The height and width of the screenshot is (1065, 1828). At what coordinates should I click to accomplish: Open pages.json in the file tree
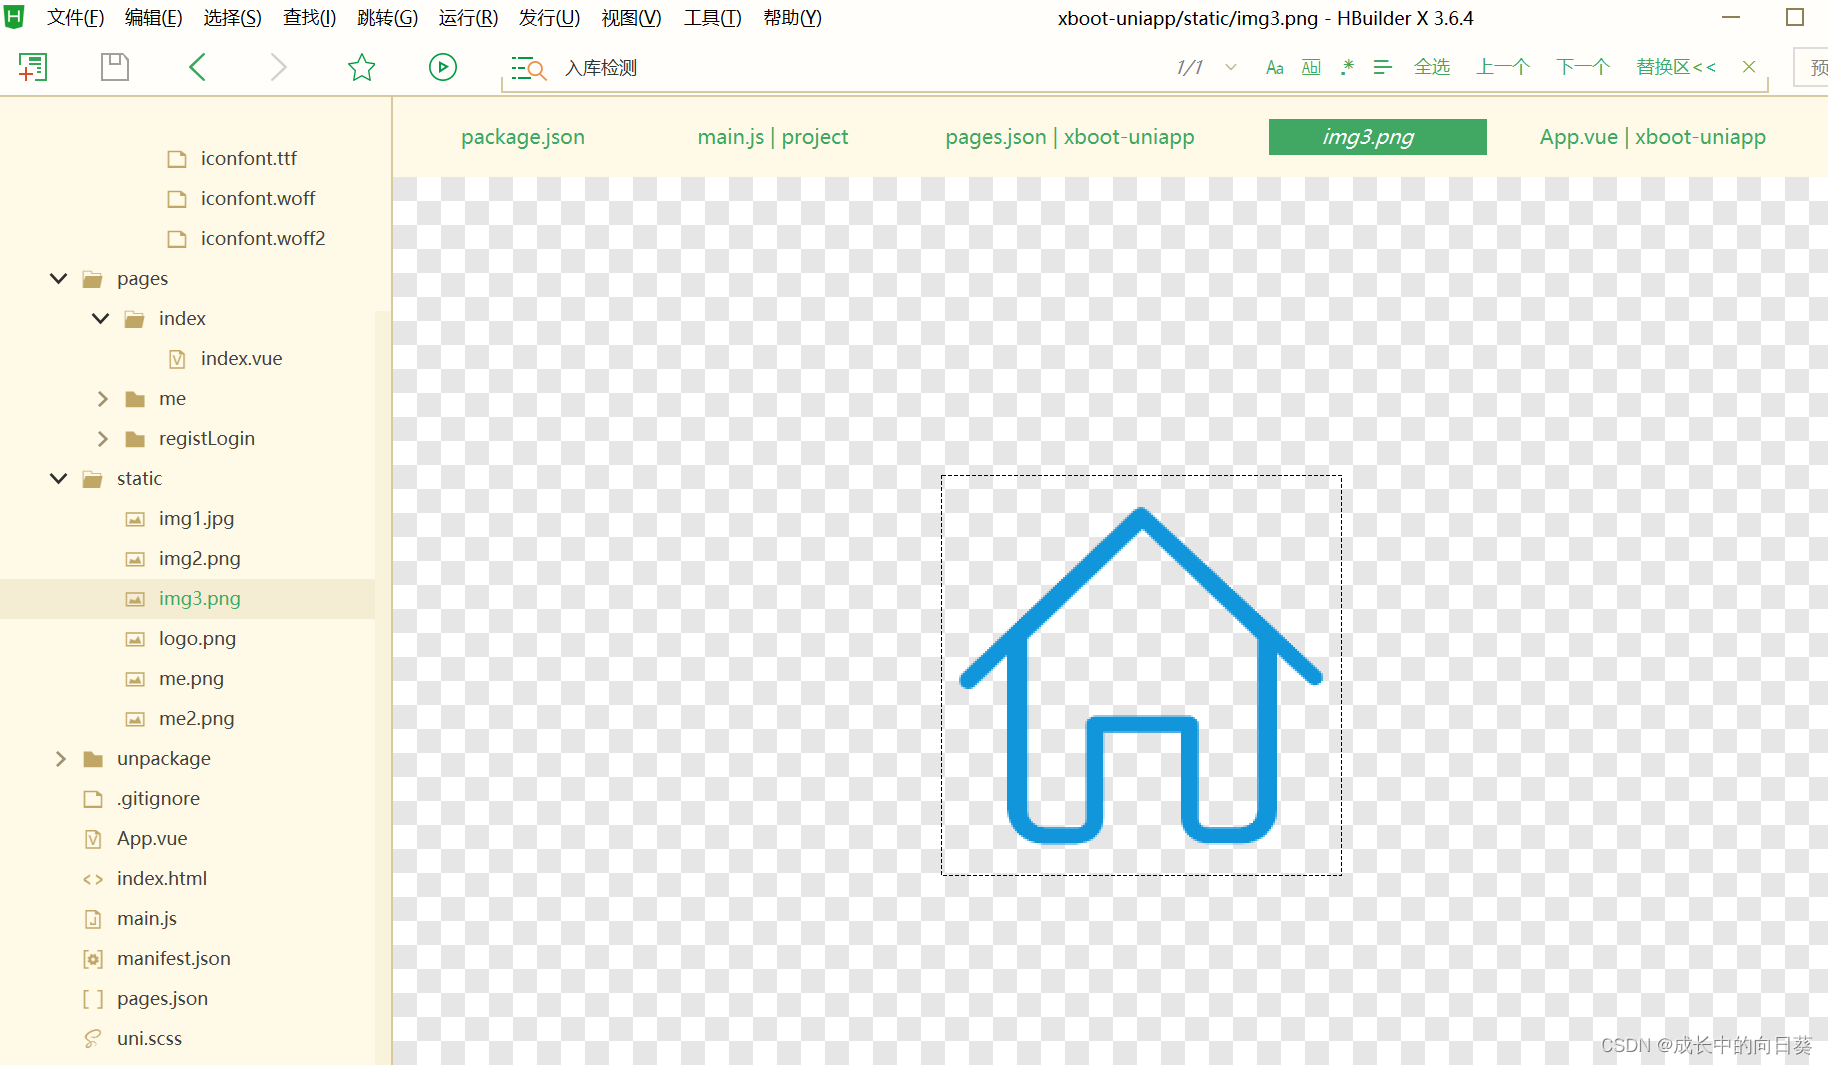pyautogui.click(x=162, y=998)
